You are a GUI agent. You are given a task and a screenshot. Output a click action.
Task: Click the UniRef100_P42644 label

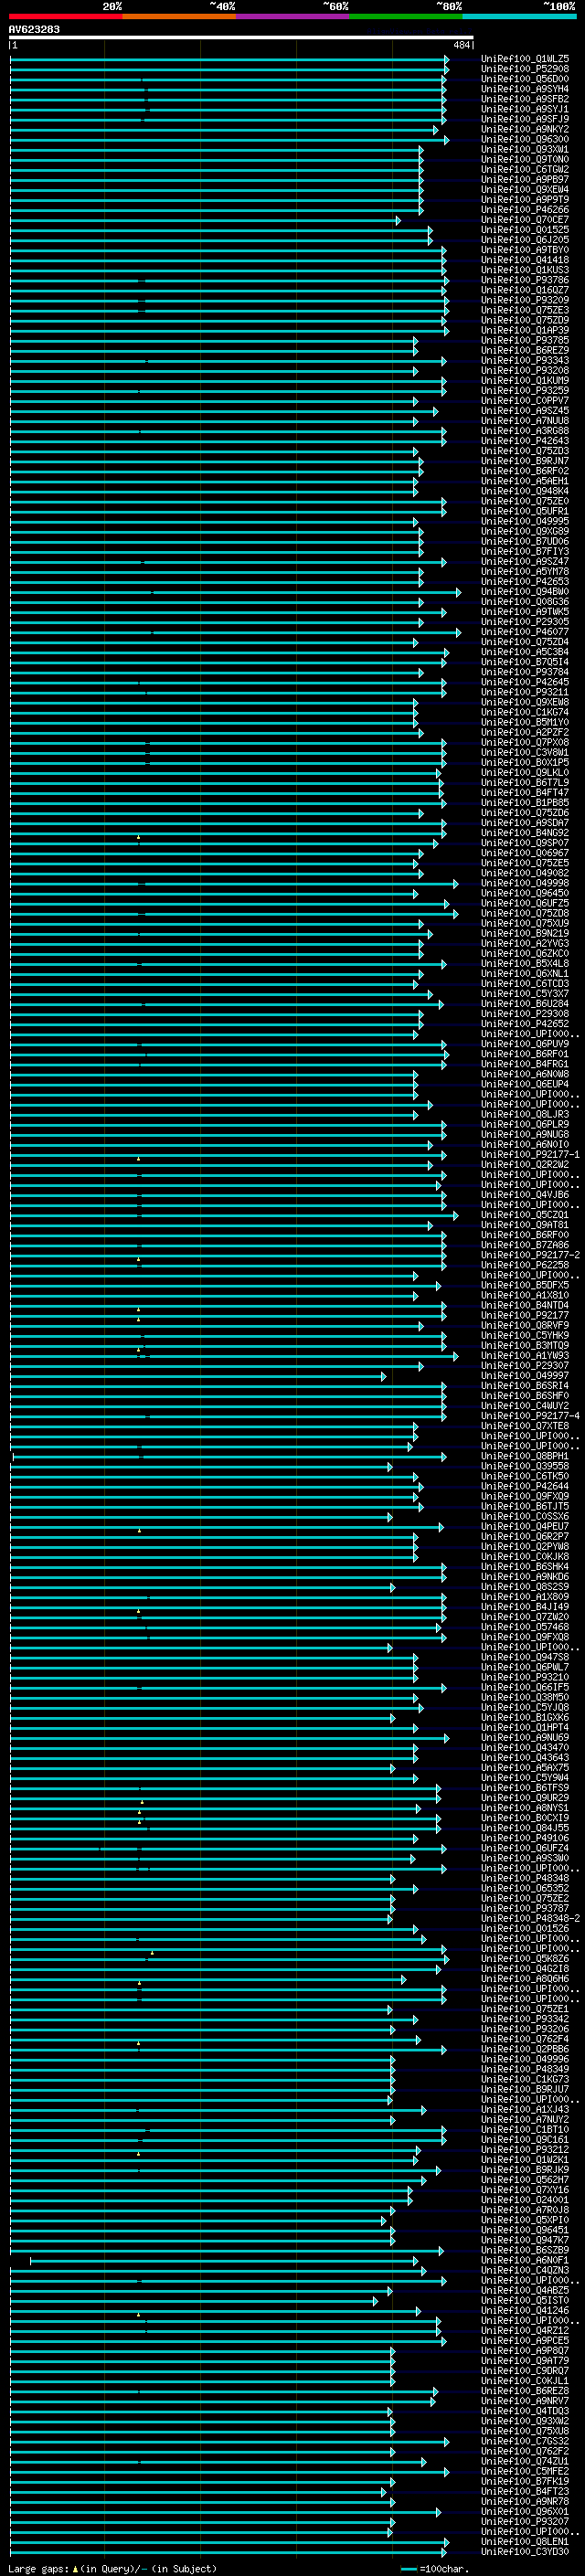(x=525, y=1486)
